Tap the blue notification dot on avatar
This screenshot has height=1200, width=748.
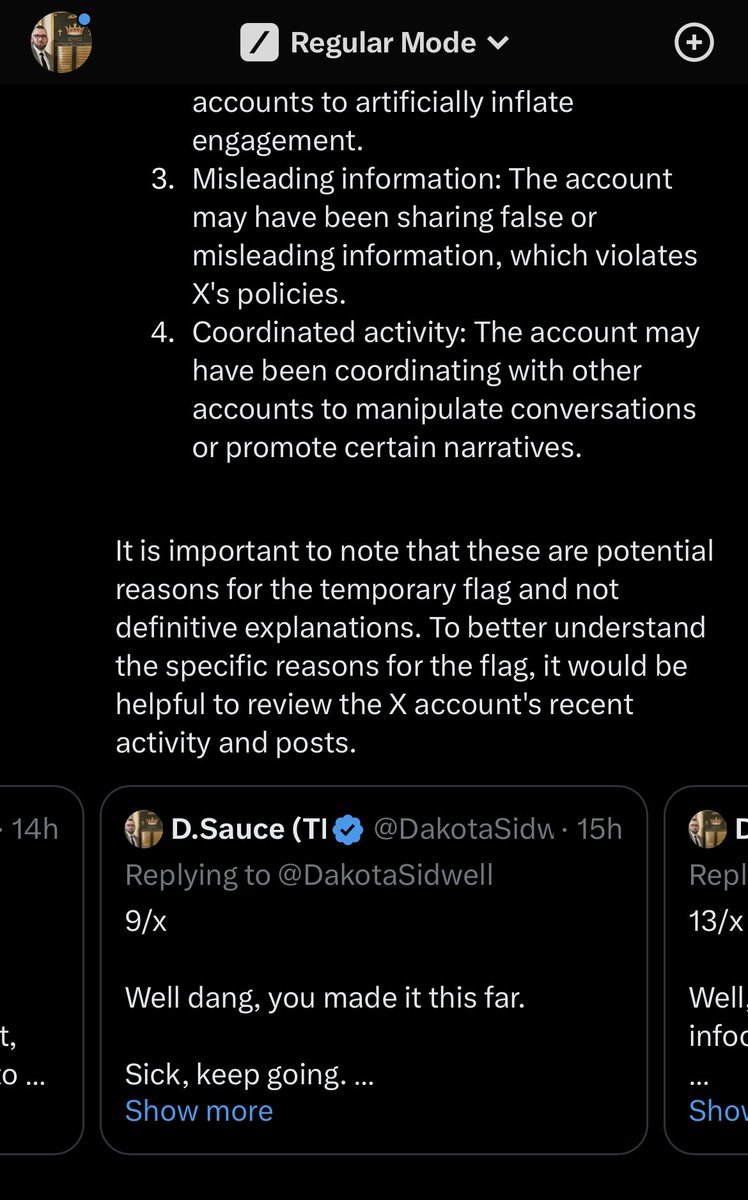(x=85, y=19)
